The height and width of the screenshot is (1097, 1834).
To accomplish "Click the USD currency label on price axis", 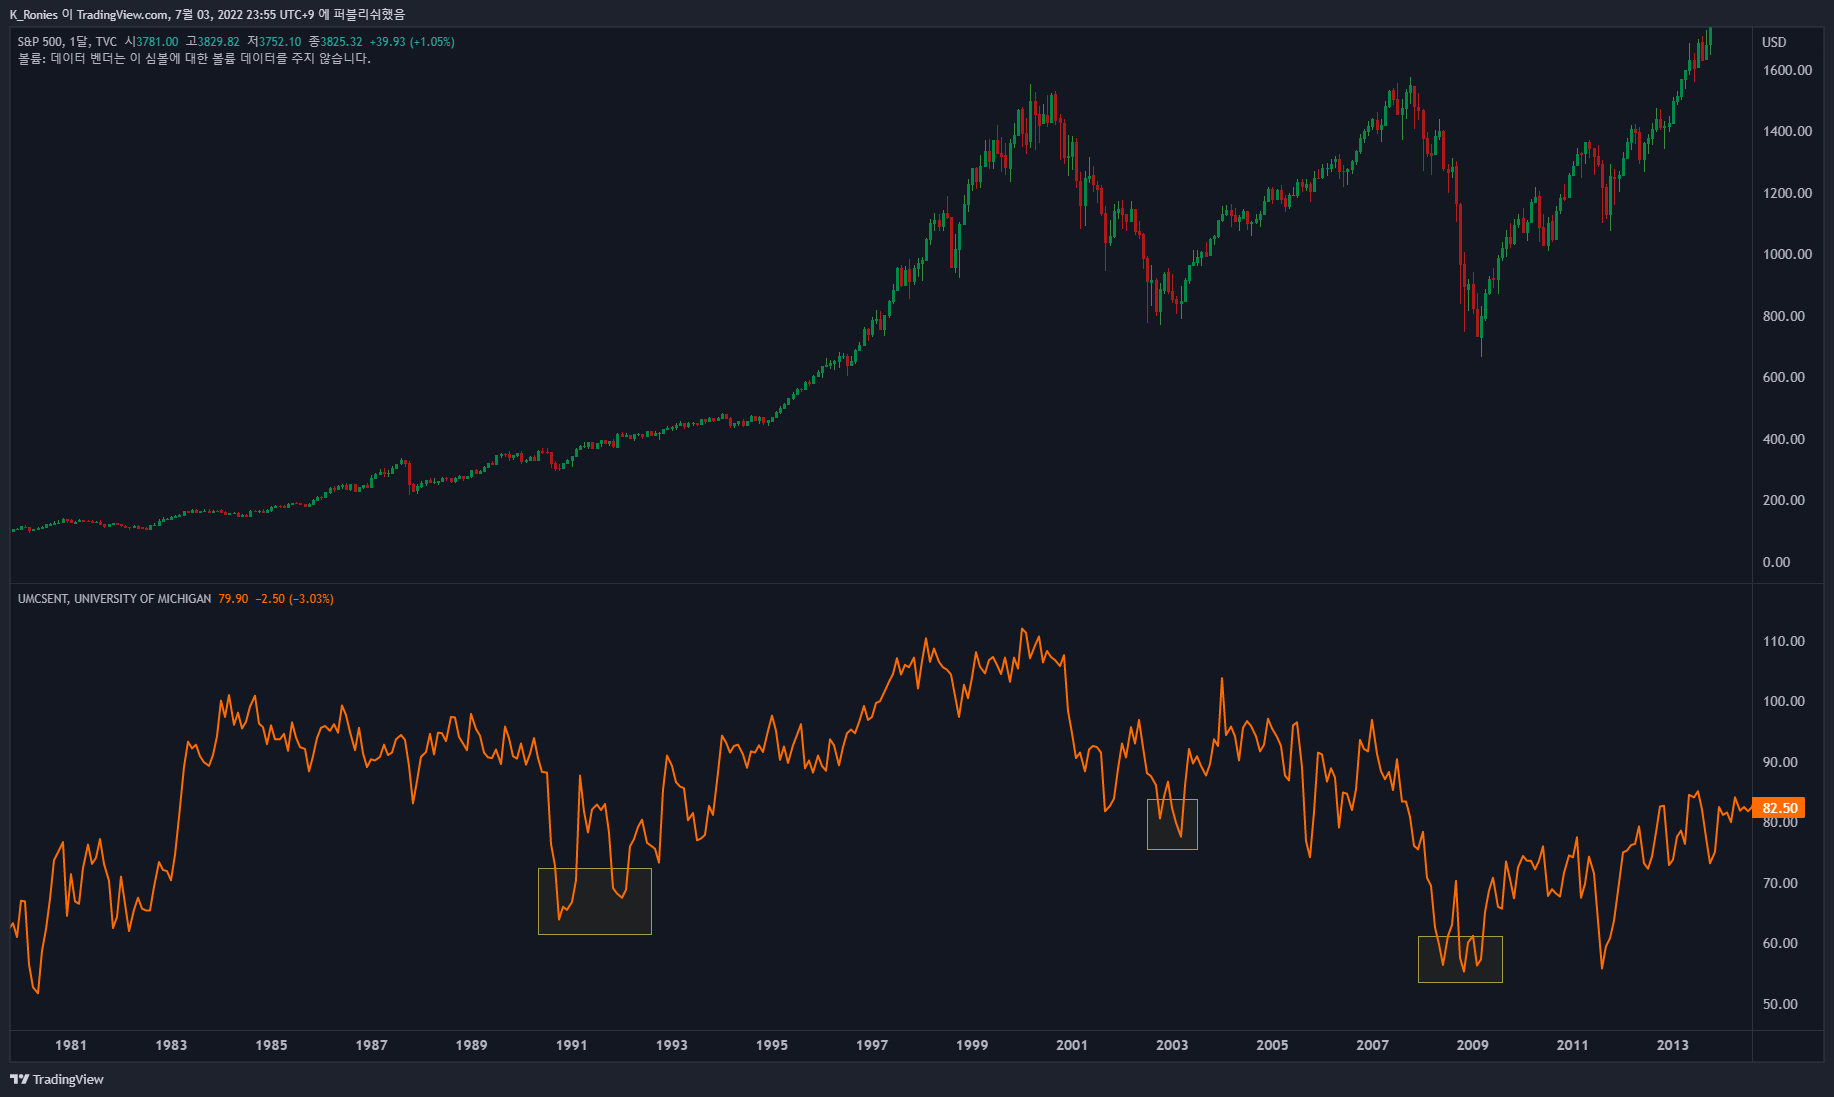I will tap(1774, 42).
